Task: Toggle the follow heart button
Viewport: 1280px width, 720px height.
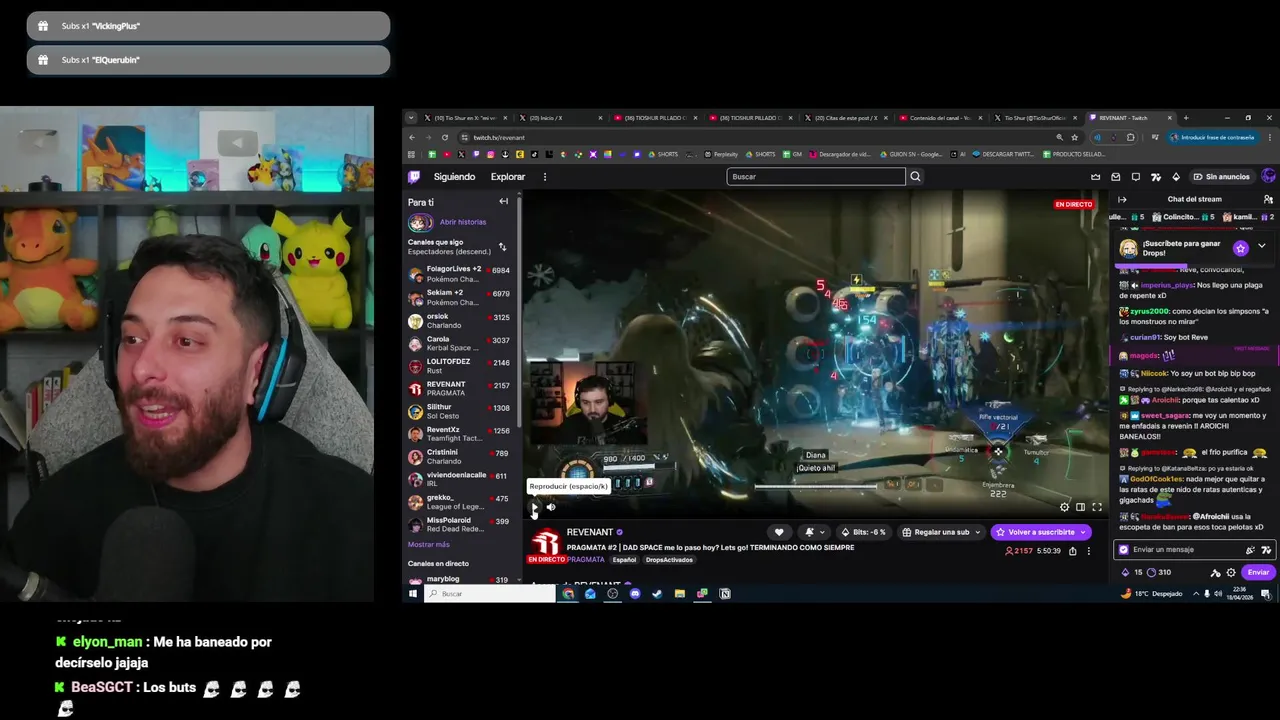Action: point(779,532)
